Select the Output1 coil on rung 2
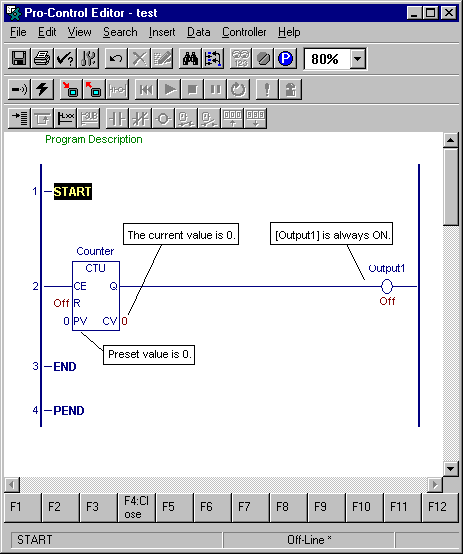The height and width of the screenshot is (554, 463). 387,287
